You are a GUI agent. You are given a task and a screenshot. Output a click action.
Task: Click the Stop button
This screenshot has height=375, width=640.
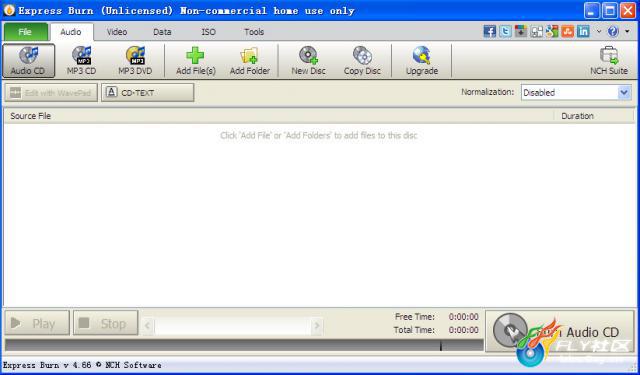click(106, 323)
